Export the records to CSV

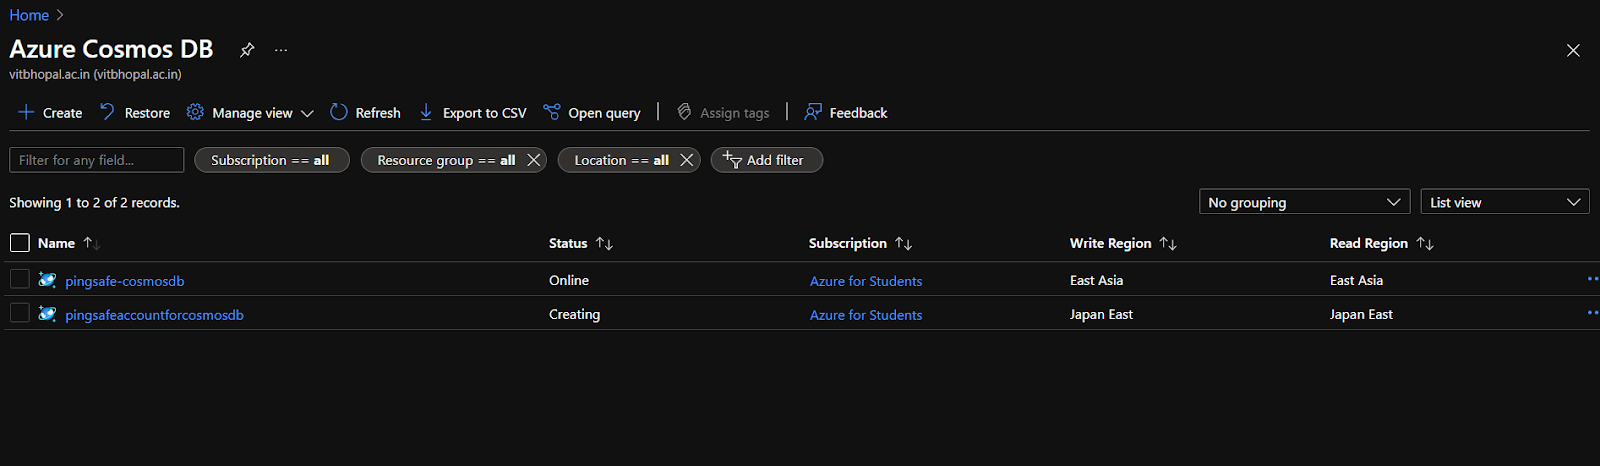pos(473,113)
